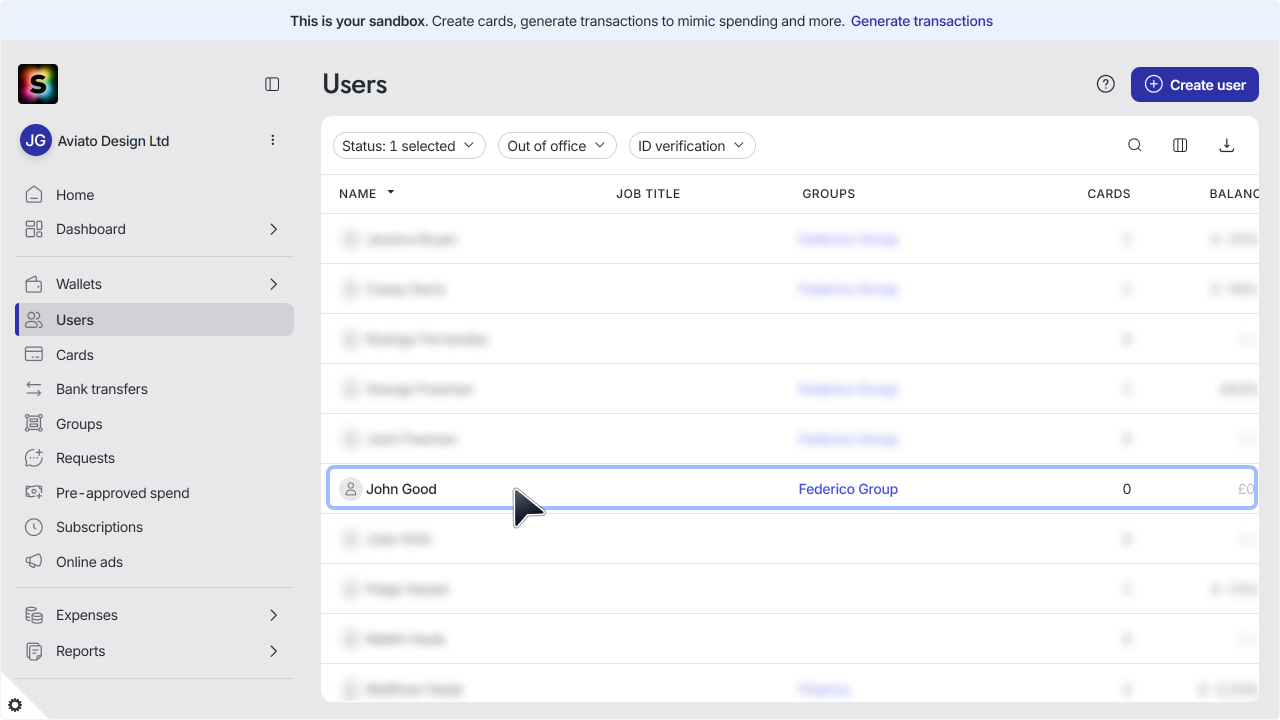Click Create user button

tap(1194, 84)
